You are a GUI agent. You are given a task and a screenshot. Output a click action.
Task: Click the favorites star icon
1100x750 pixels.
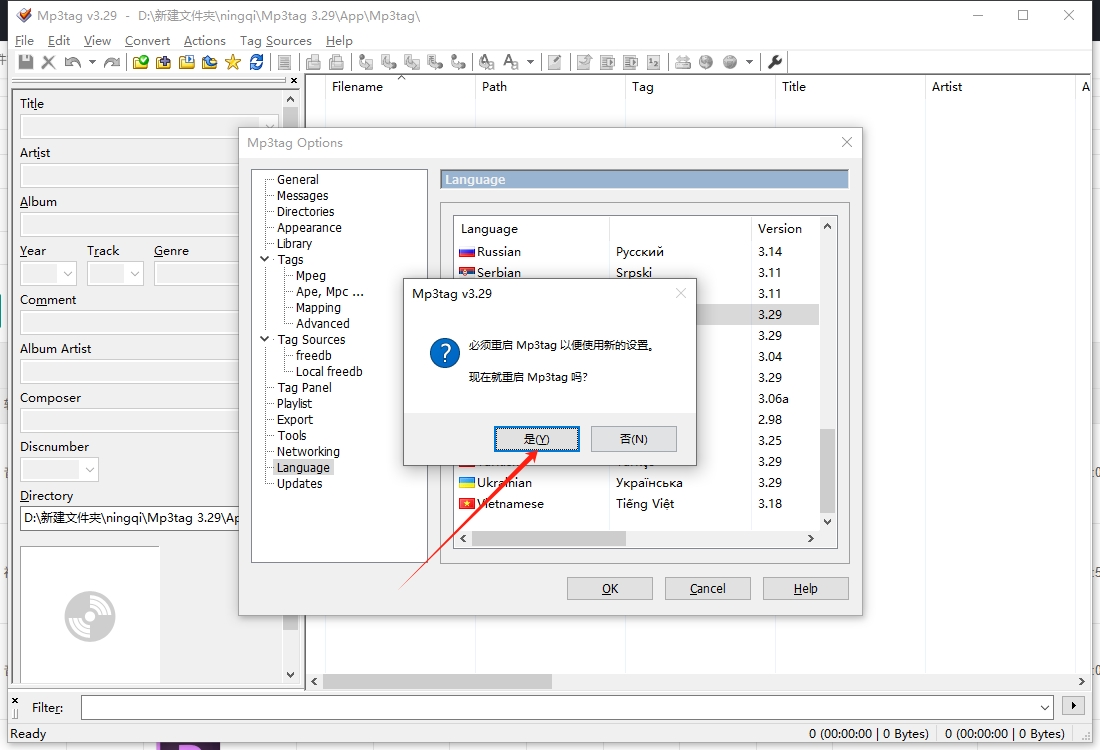click(x=233, y=62)
